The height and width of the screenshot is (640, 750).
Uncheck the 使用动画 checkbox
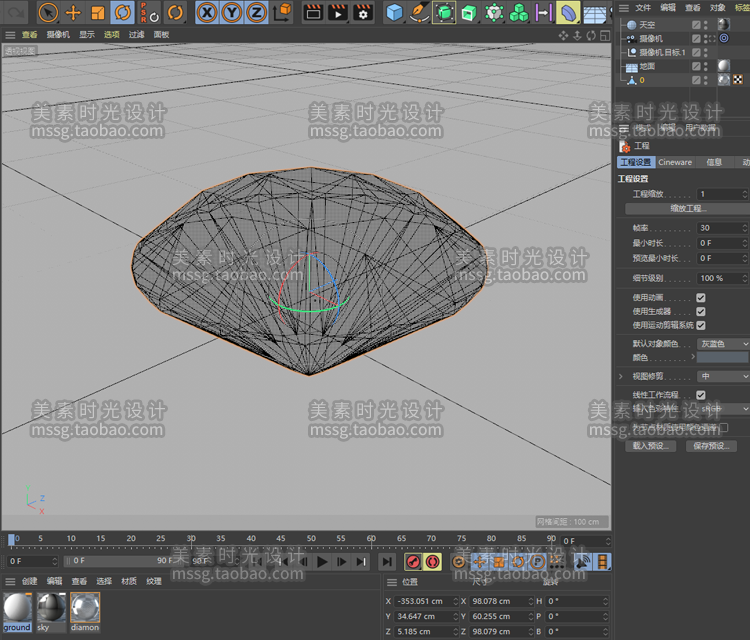click(x=700, y=298)
